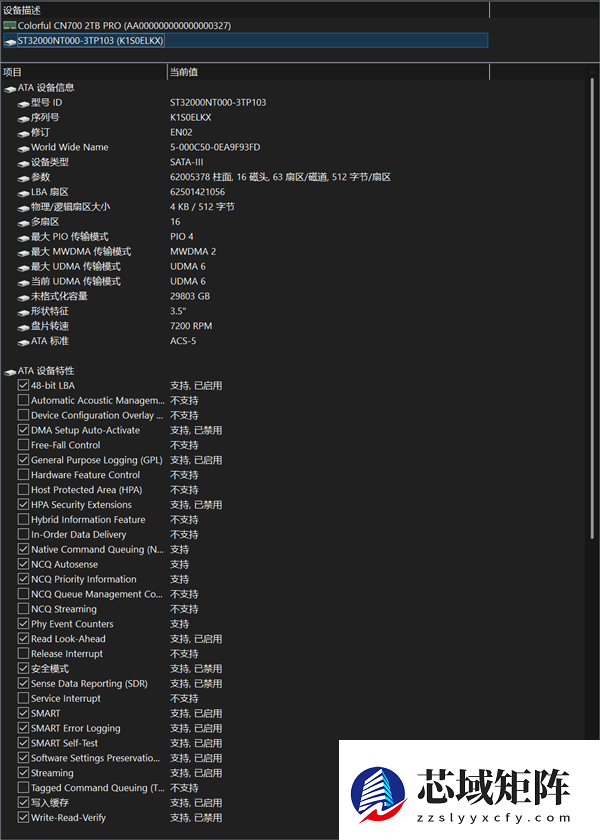Click the vertical scrollbar of the details list

point(592,308)
